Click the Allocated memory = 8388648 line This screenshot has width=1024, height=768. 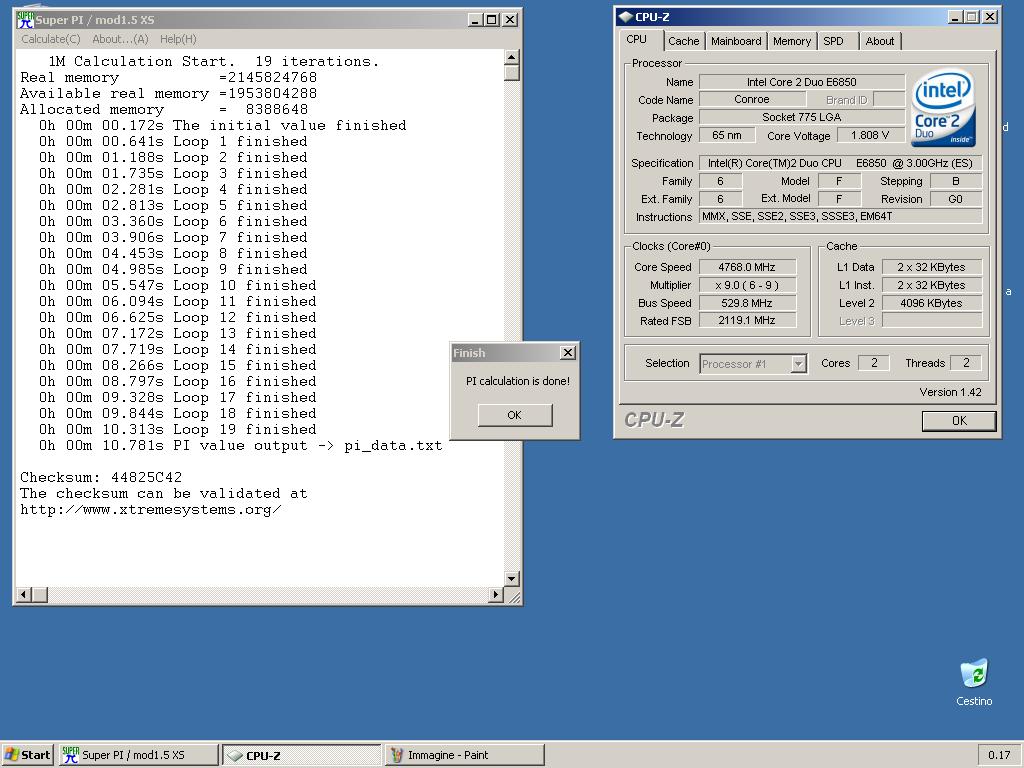(164, 110)
